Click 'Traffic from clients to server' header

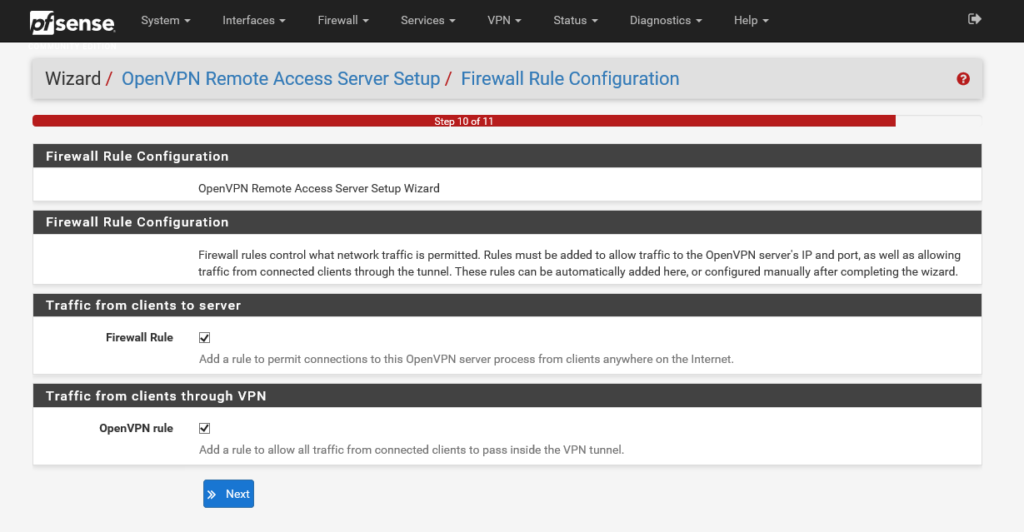click(x=507, y=305)
